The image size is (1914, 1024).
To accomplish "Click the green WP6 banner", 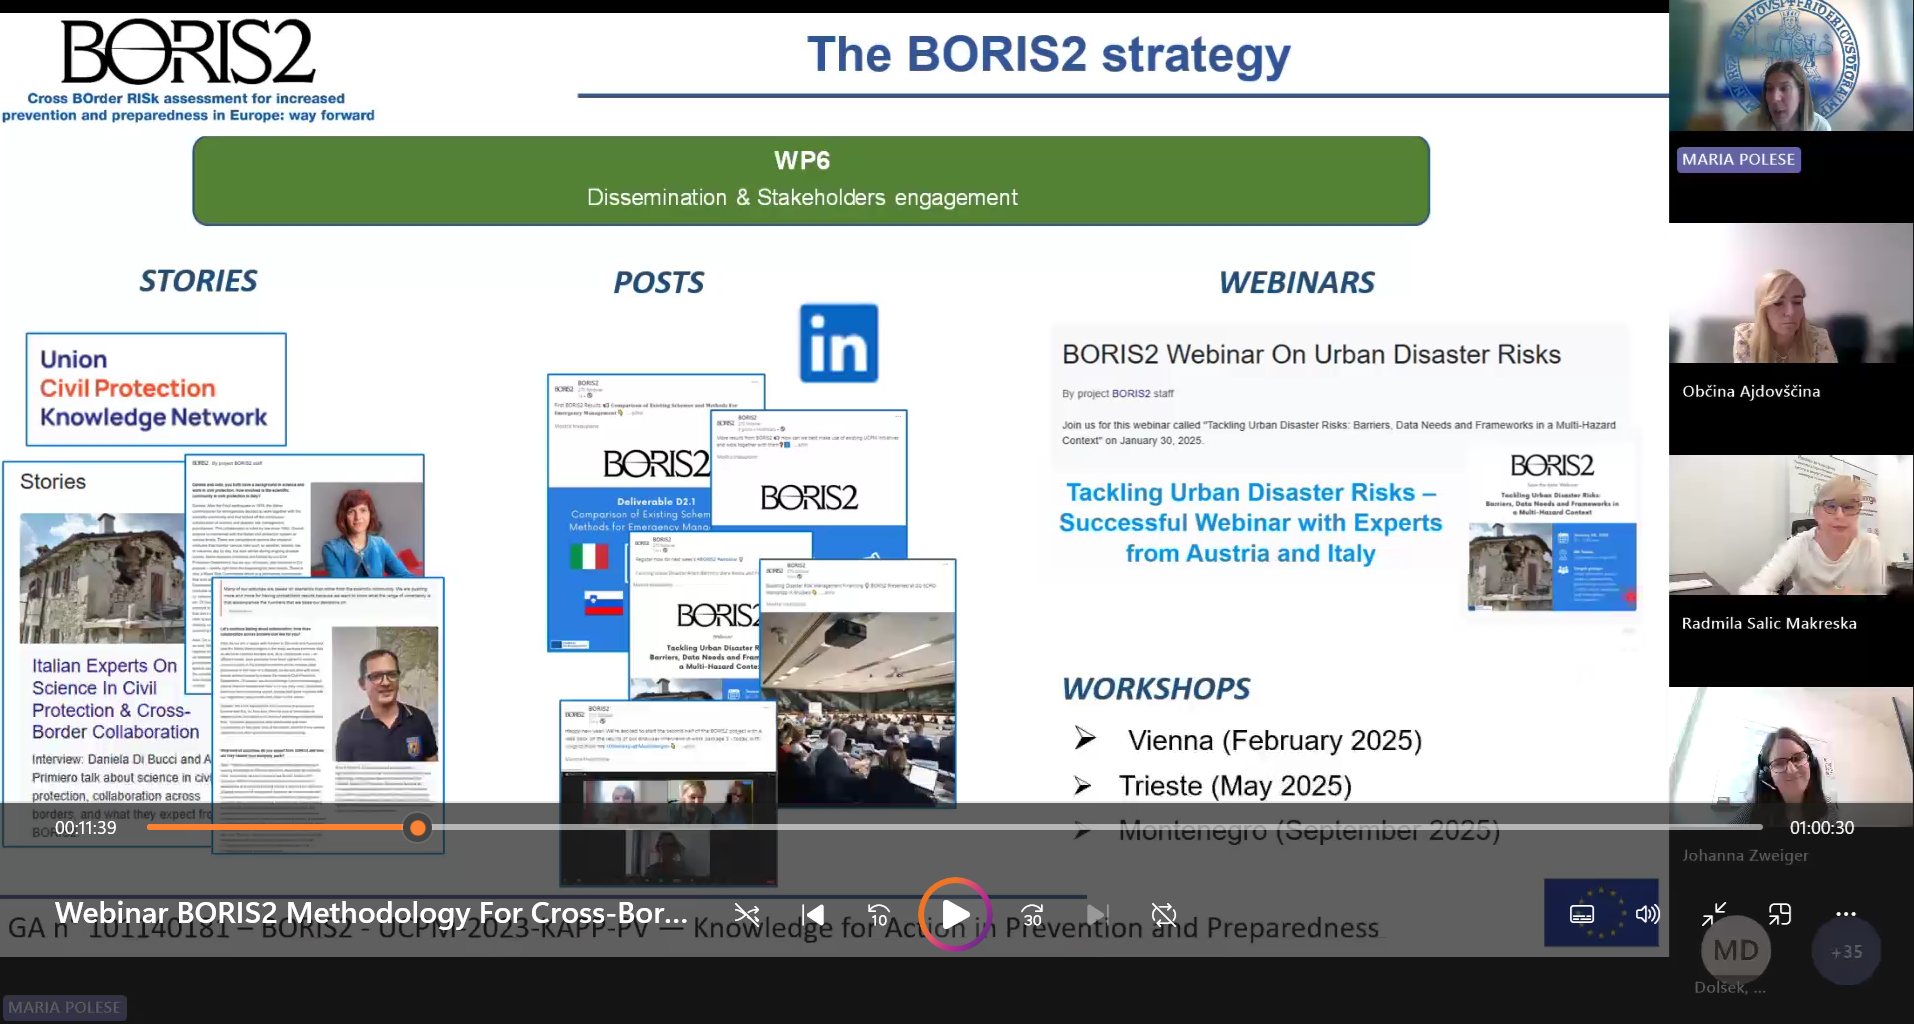I will coord(811,181).
